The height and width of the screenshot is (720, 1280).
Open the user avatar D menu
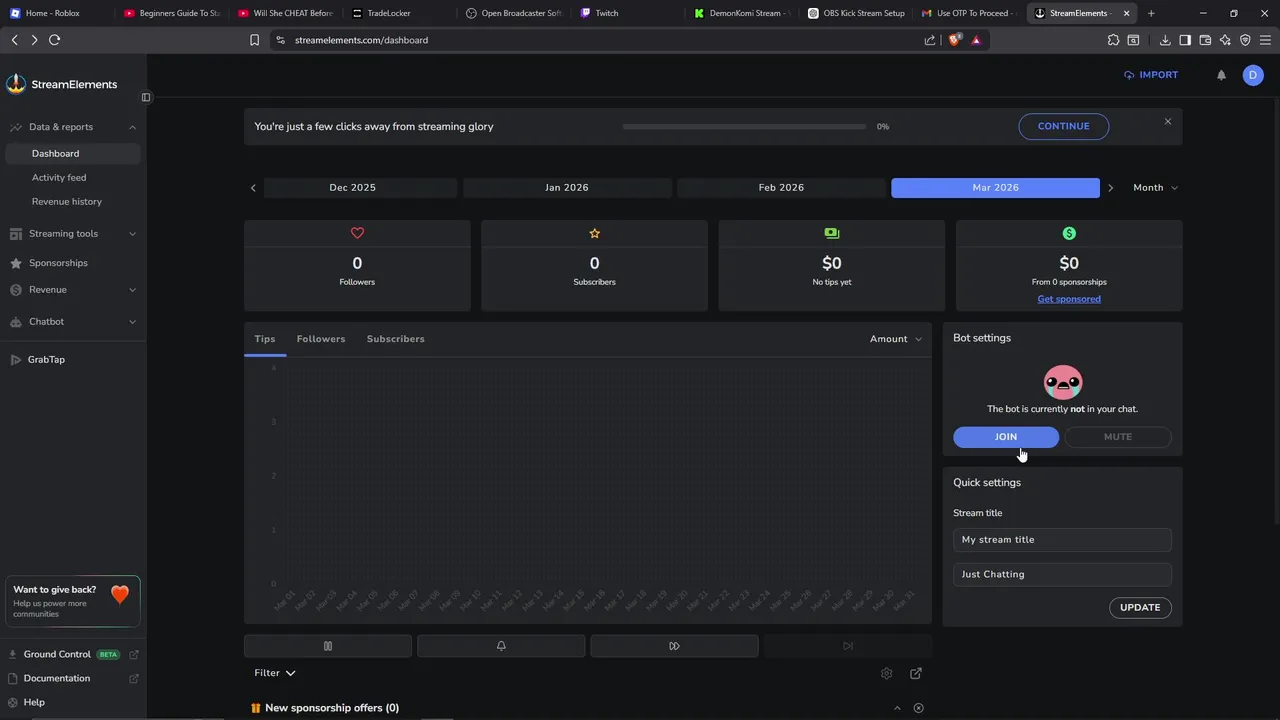coord(1253,75)
